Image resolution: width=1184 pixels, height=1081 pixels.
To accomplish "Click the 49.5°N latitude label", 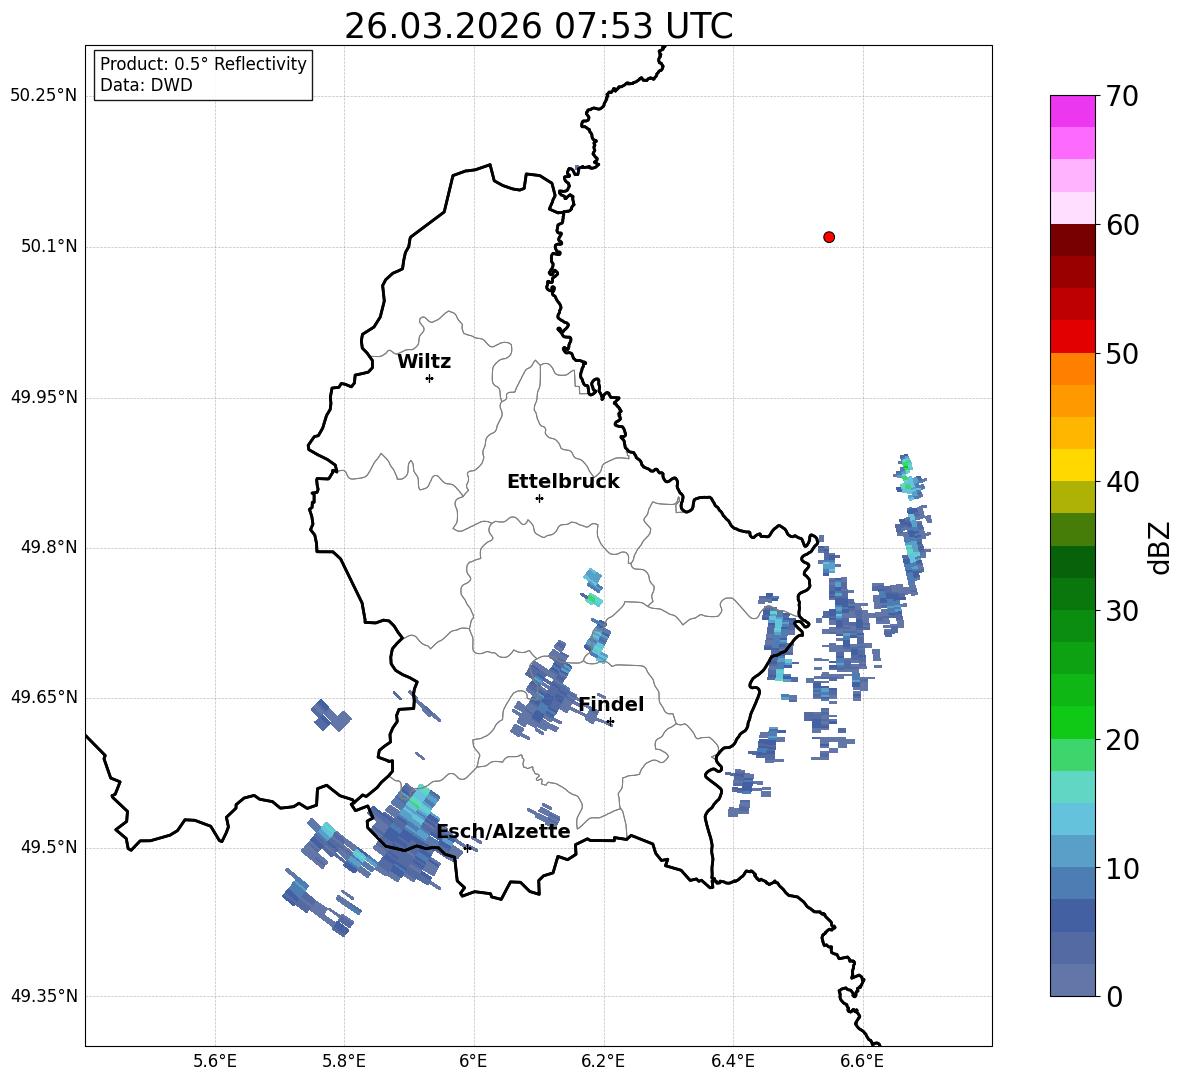I will pyautogui.click(x=50, y=847).
